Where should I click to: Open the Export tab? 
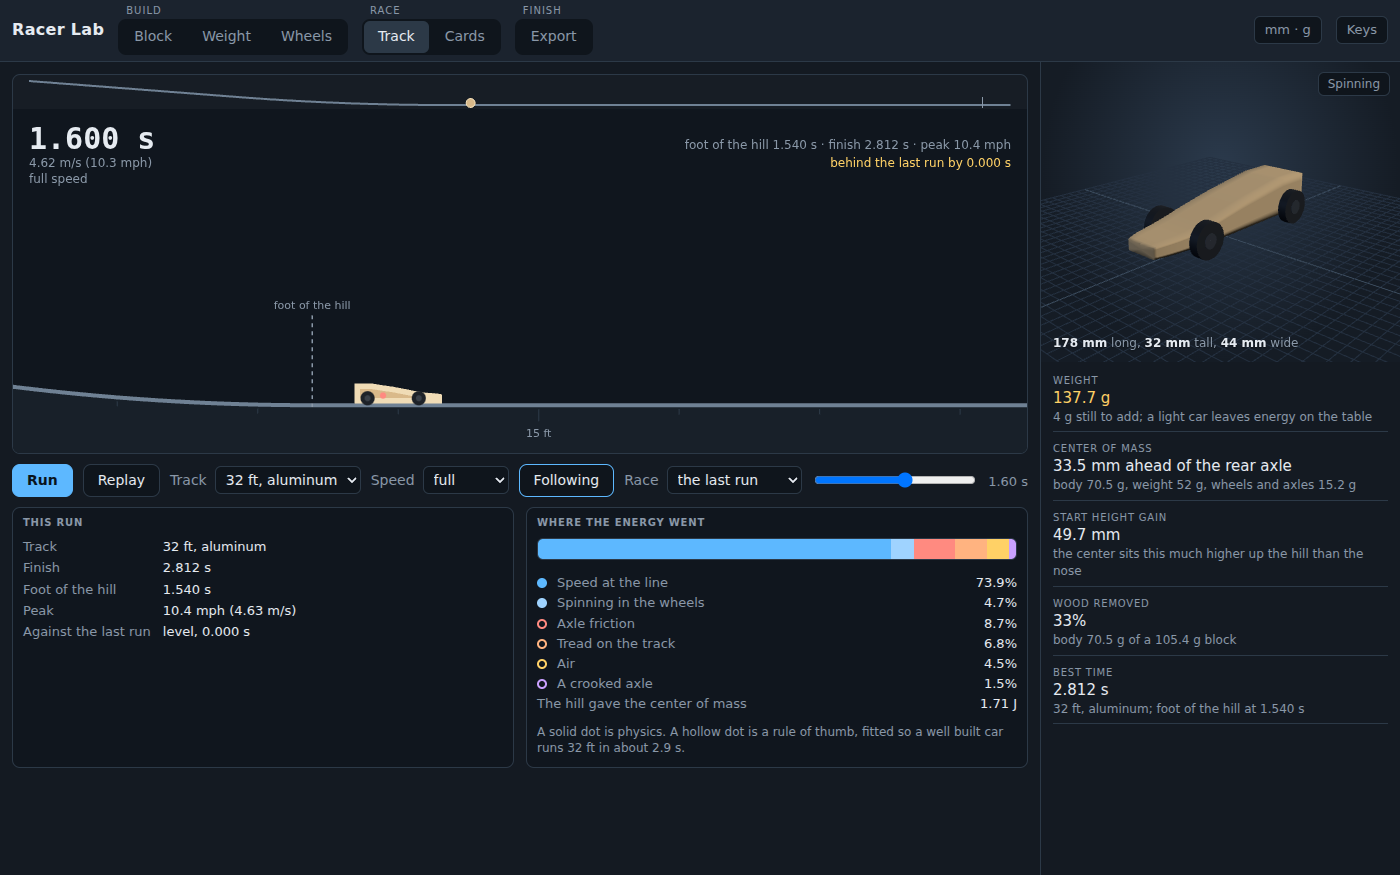pyautogui.click(x=553, y=37)
